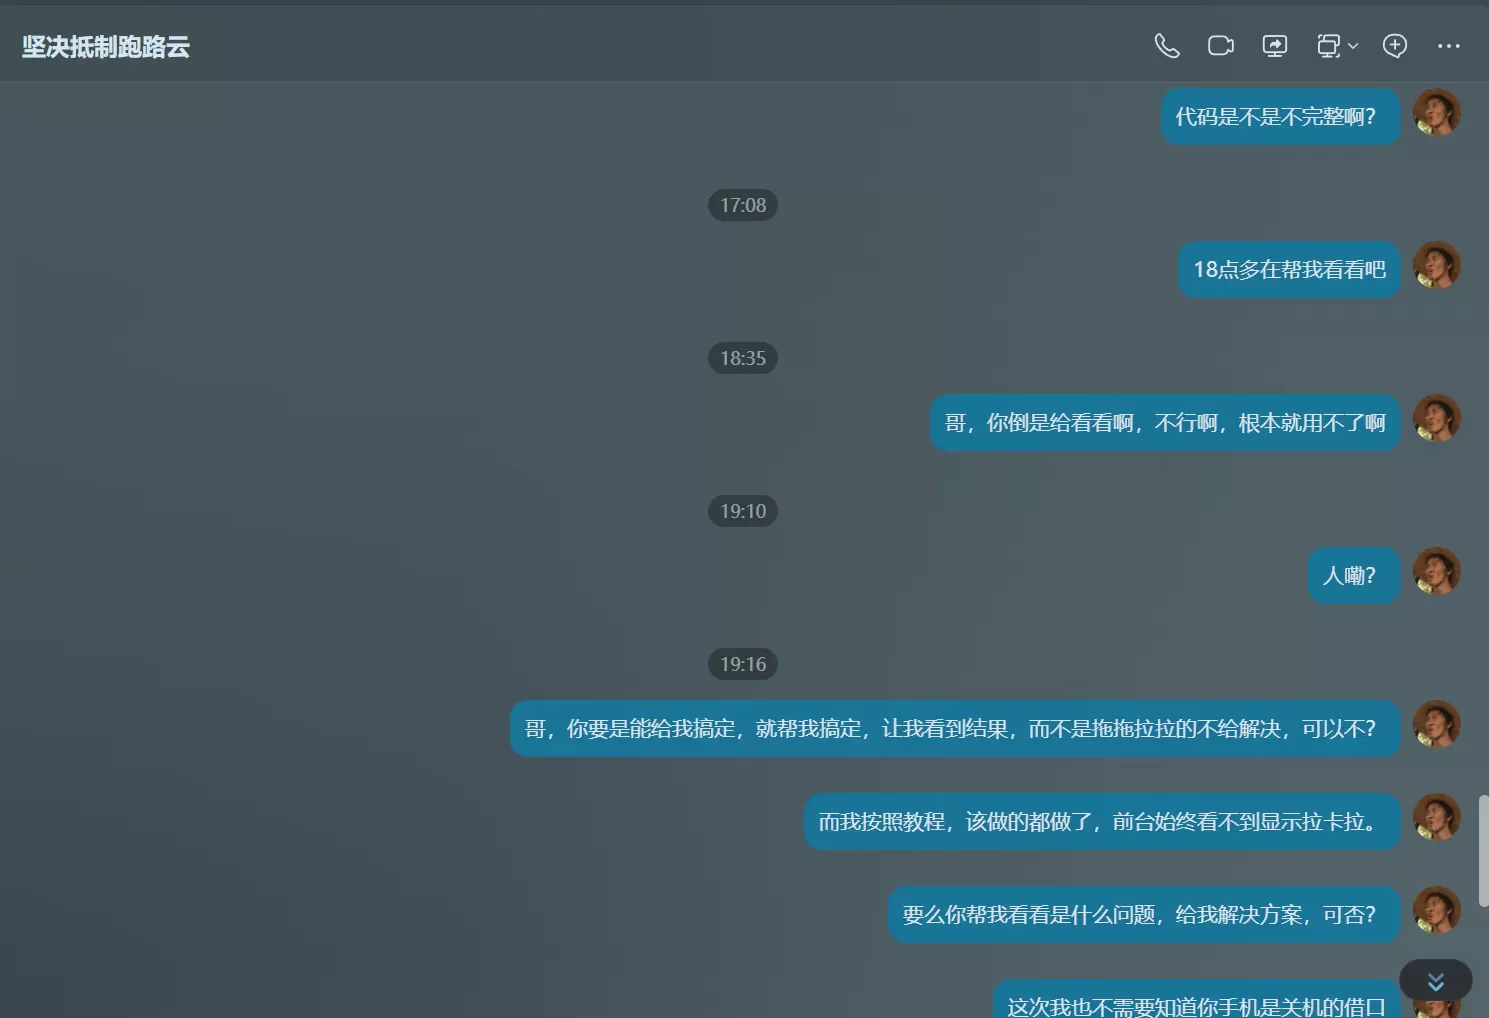Image resolution: width=1489 pixels, height=1018 pixels.
Task: Start a video call with camera icon
Action: point(1221,46)
